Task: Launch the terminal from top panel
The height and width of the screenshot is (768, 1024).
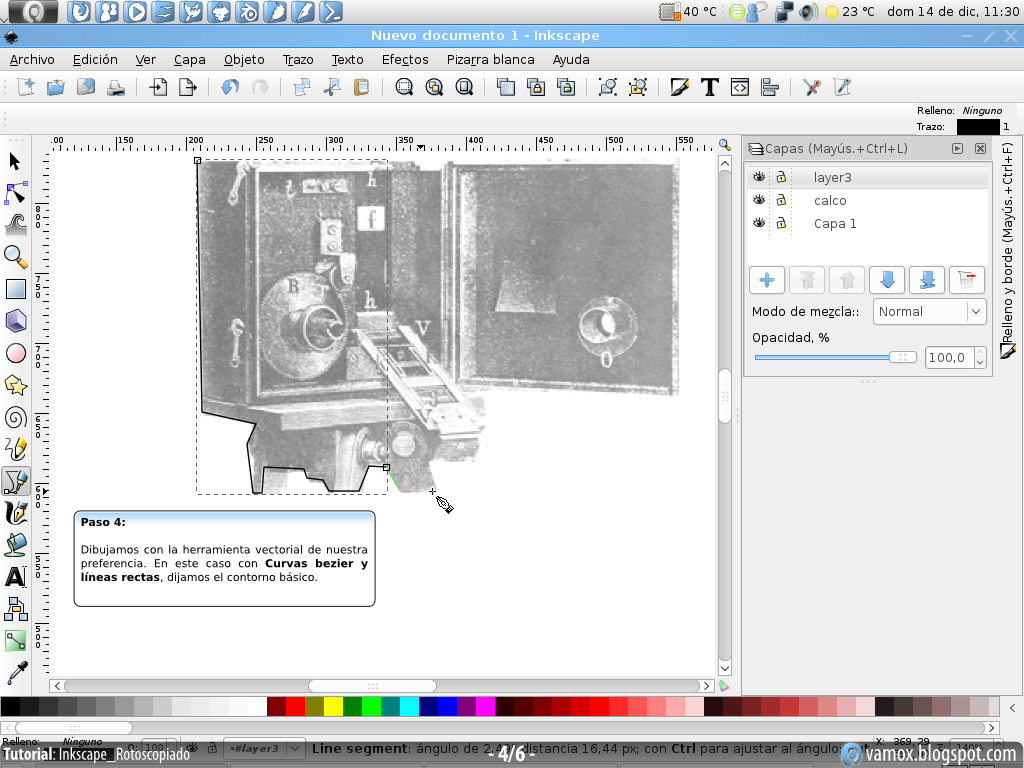Action: click(x=331, y=11)
